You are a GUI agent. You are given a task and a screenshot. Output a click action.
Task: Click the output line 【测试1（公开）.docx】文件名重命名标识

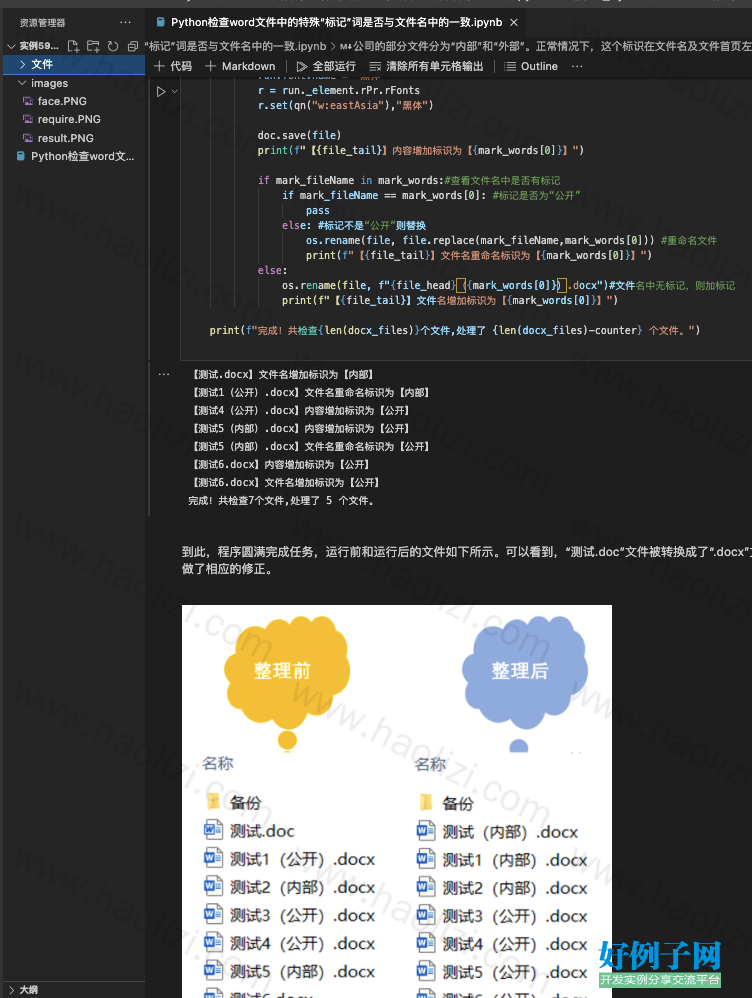click(310, 393)
